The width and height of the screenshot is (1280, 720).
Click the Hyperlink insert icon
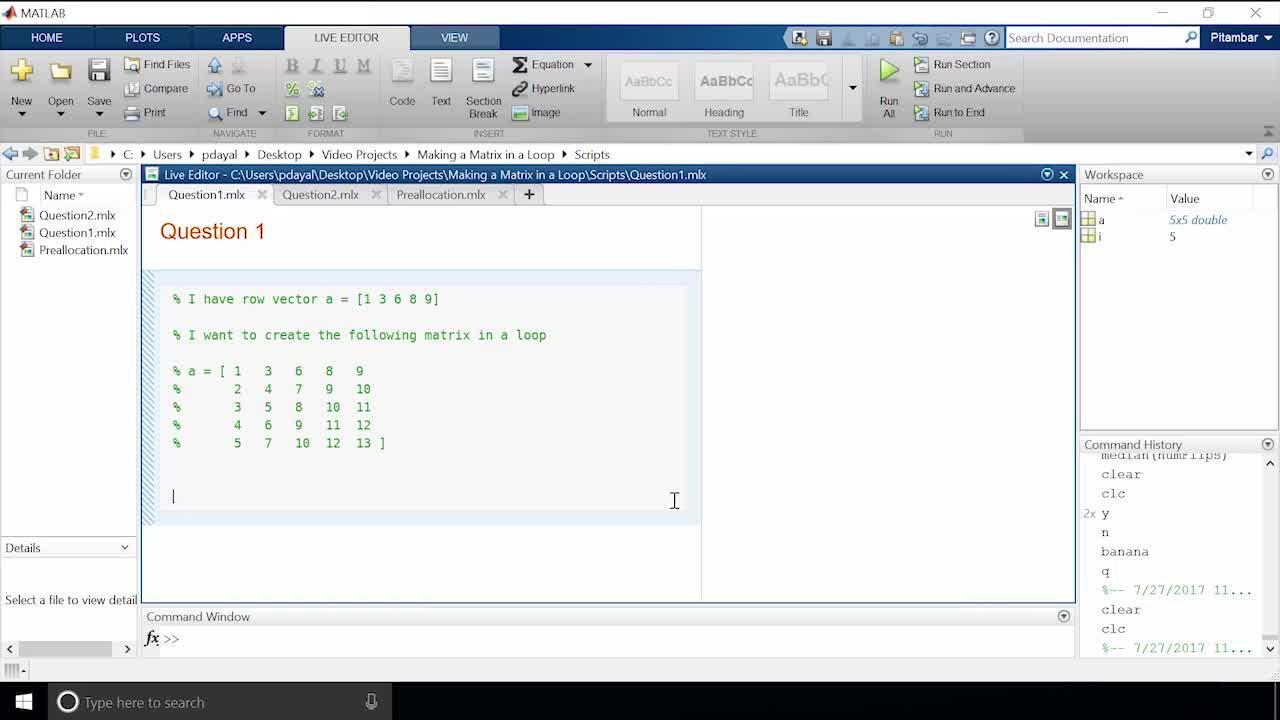(x=520, y=89)
